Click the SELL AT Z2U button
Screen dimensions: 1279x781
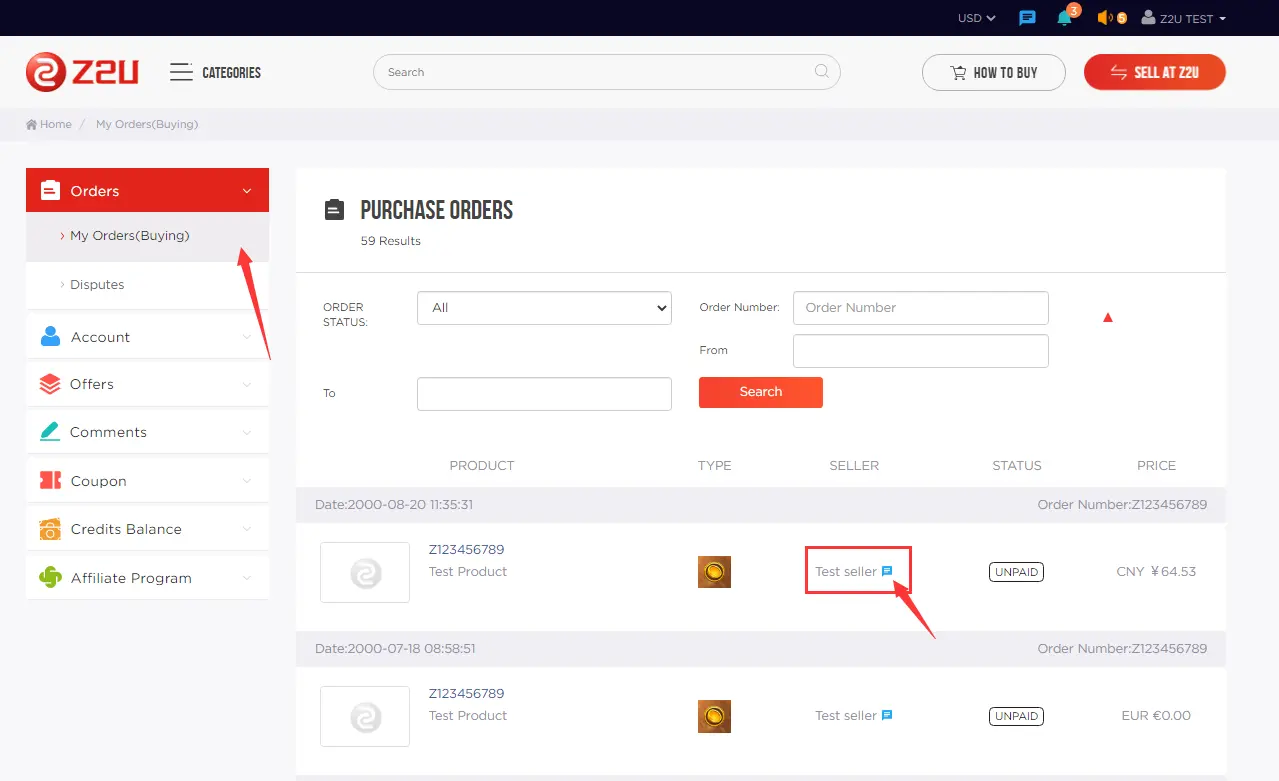[x=1154, y=71]
